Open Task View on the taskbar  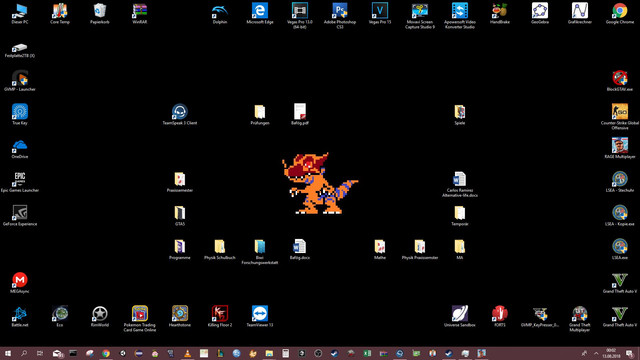40,353
